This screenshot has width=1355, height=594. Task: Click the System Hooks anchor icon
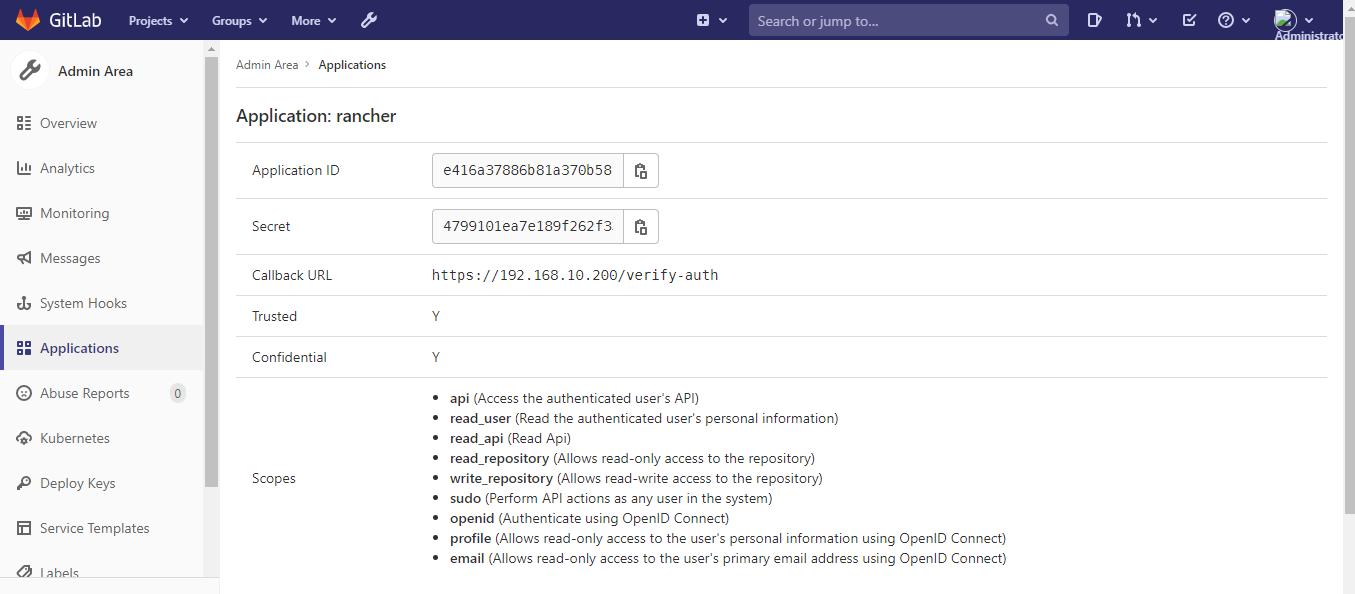click(x=24, y=303)
